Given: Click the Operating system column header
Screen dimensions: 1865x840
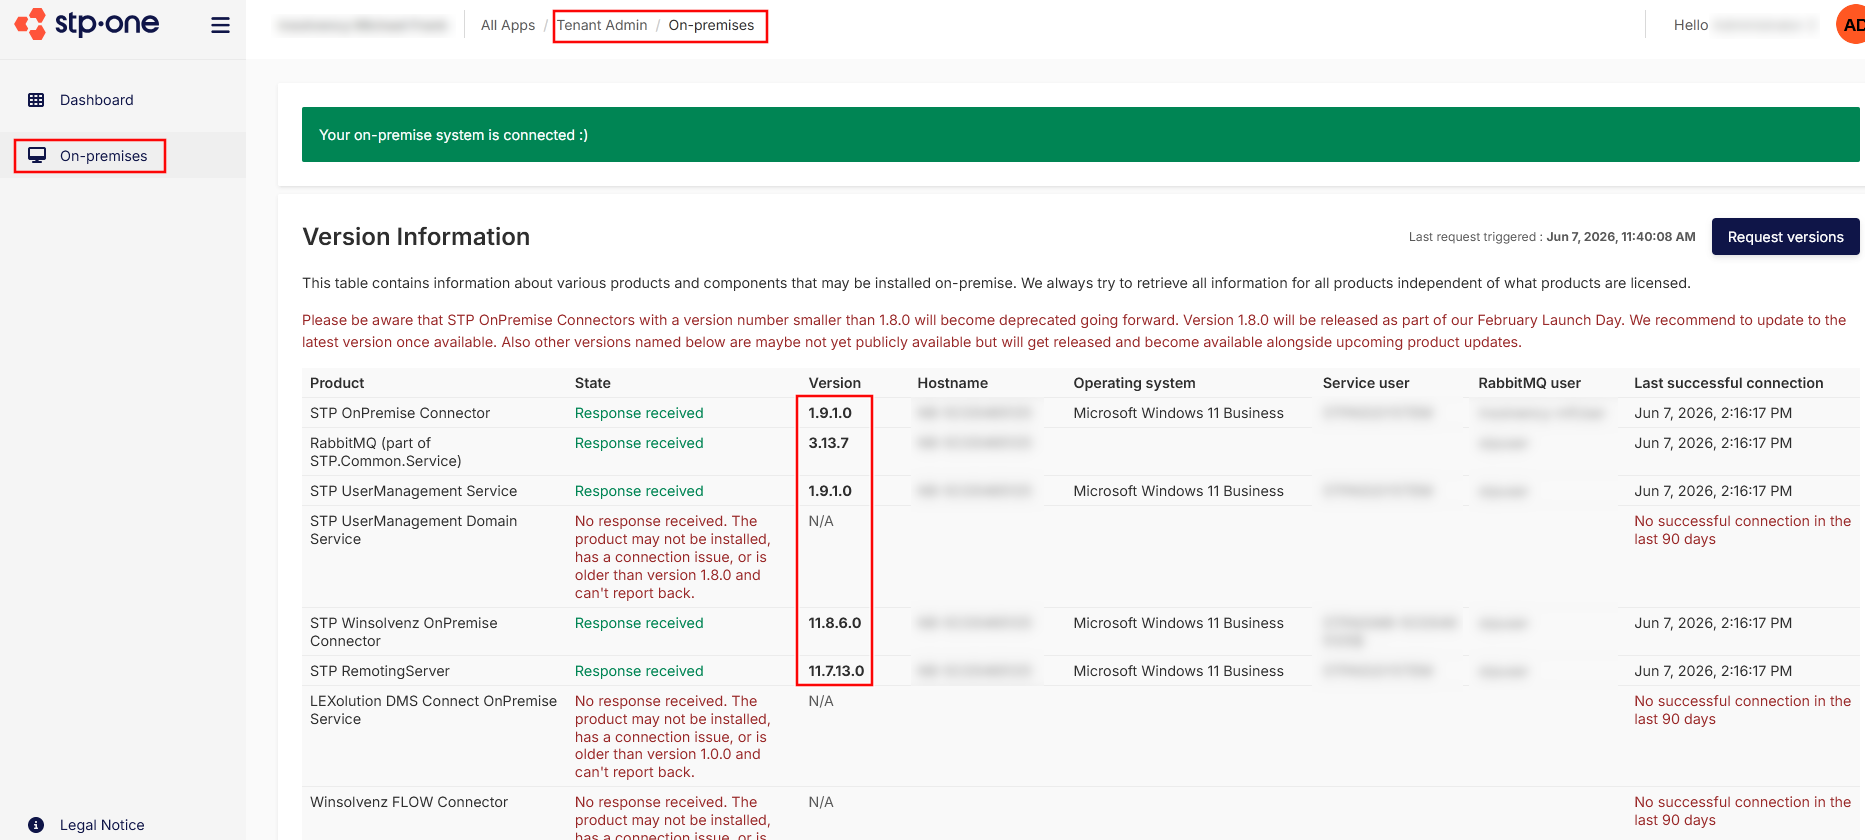Looking at the screenshot, I should pos(1134,383).
